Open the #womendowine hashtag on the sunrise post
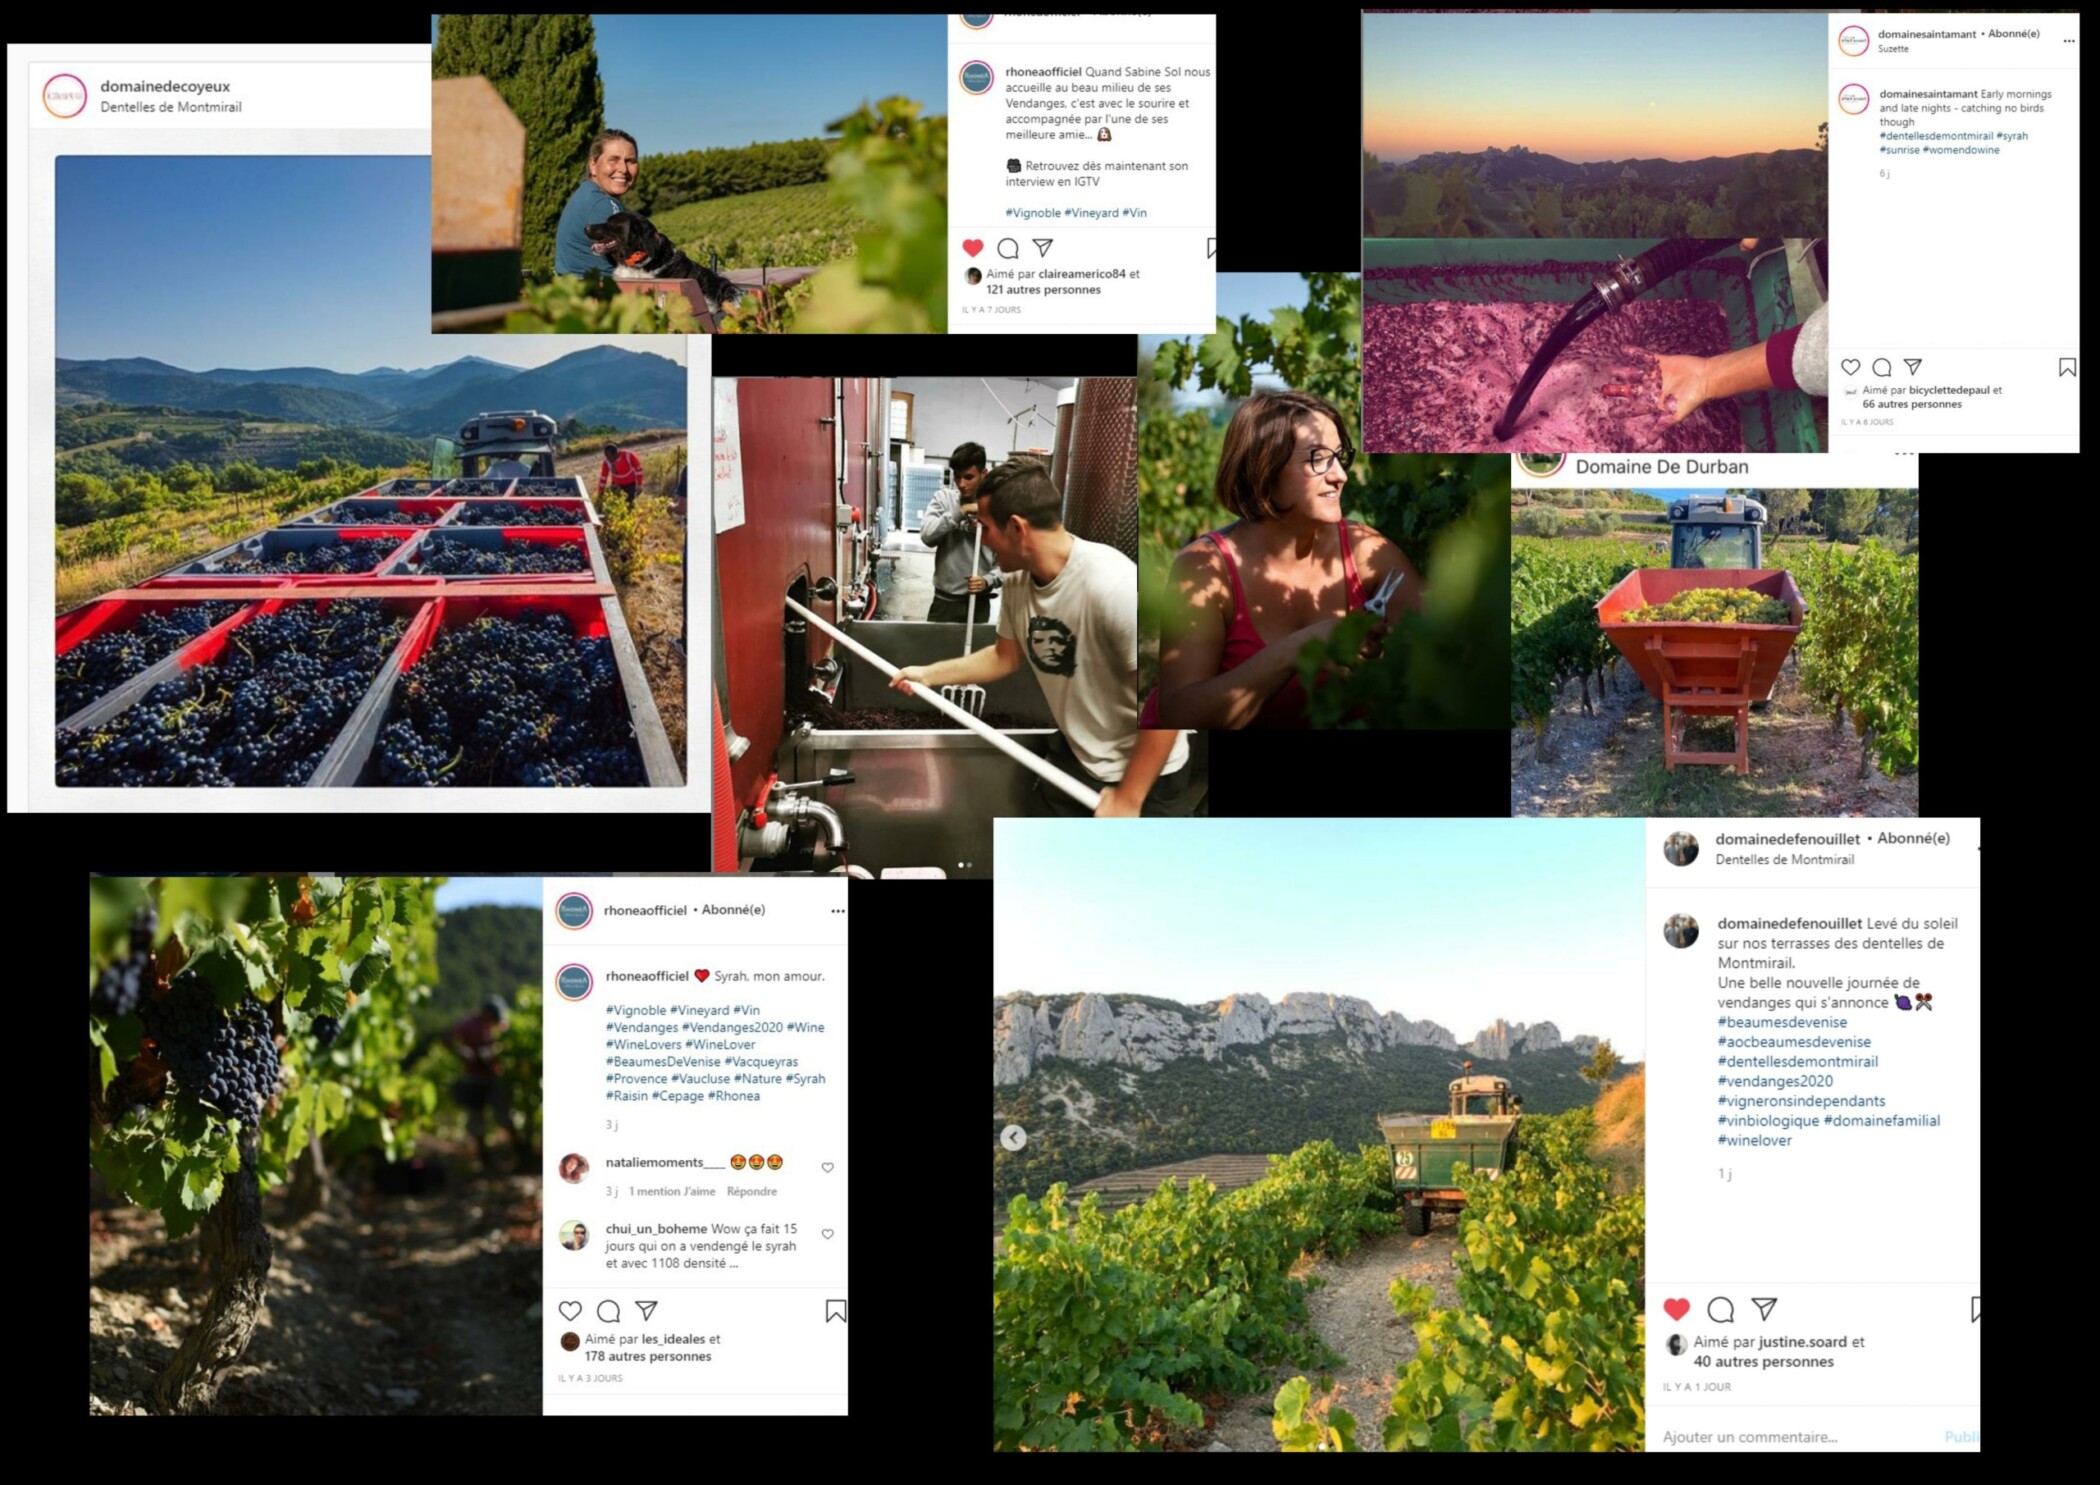 click(1961, 150)
